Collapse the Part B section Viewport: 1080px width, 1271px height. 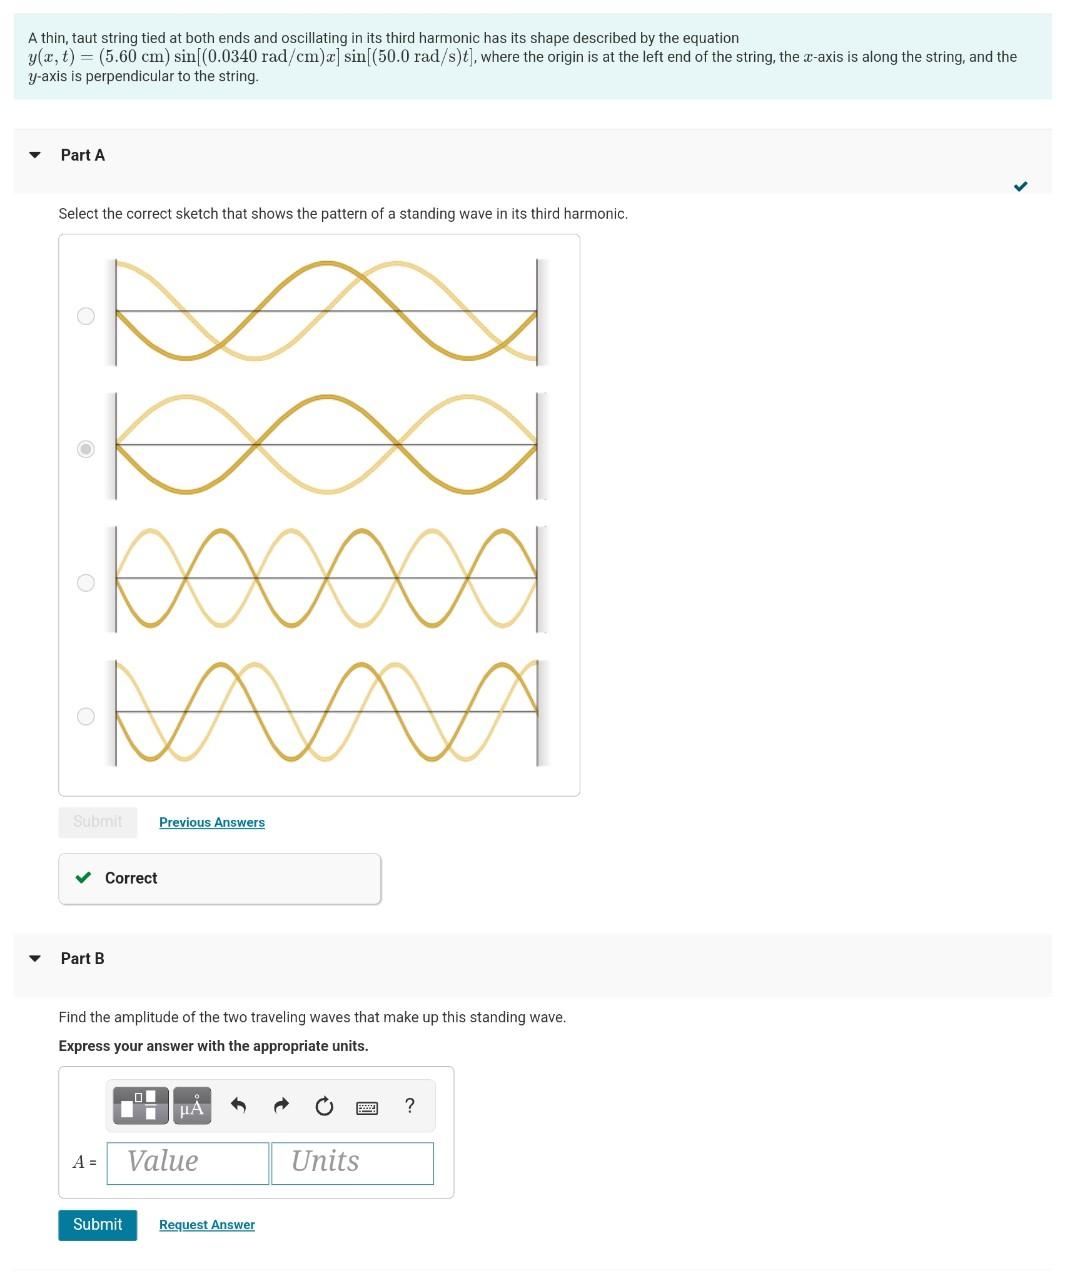(x=34, y=957)
